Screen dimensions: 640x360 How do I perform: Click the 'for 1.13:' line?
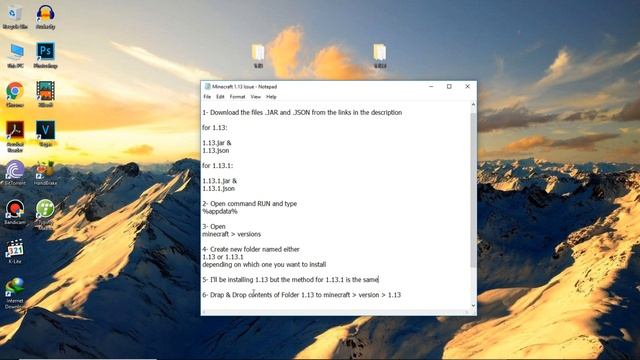click(x=215, y=128)
